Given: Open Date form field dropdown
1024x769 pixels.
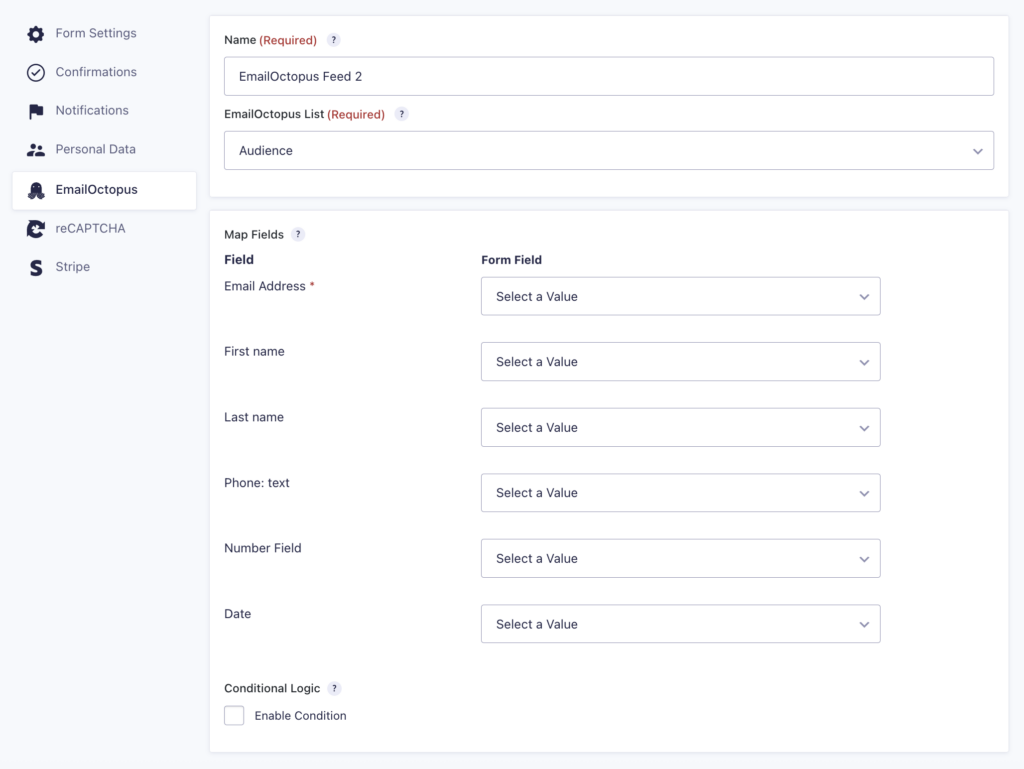Looking at the screenshot, I should (680, 624).
